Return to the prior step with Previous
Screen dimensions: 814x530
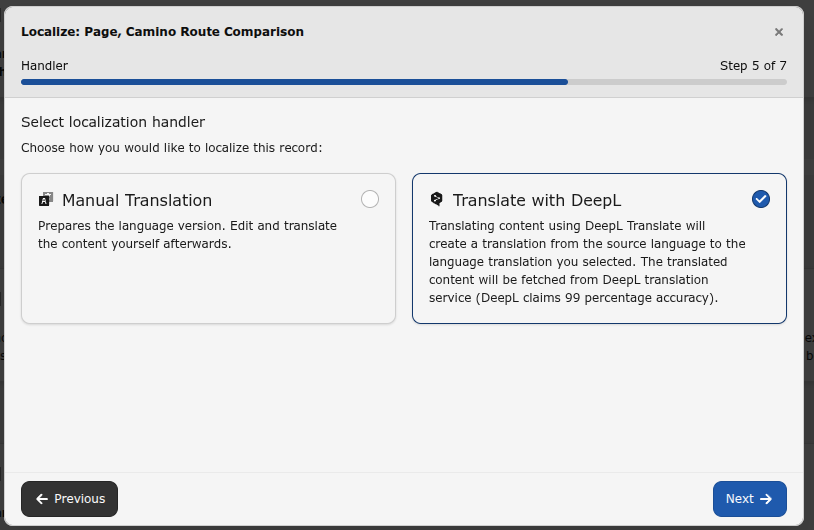70,499
